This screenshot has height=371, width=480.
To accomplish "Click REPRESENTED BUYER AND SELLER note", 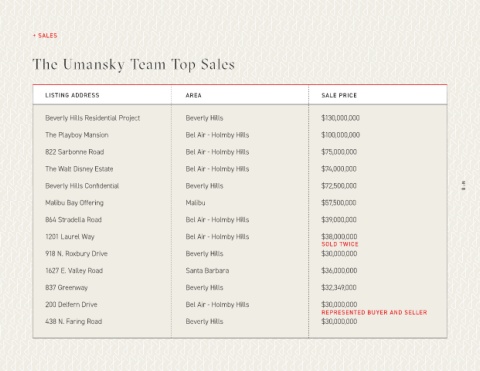I will point(374,313).
